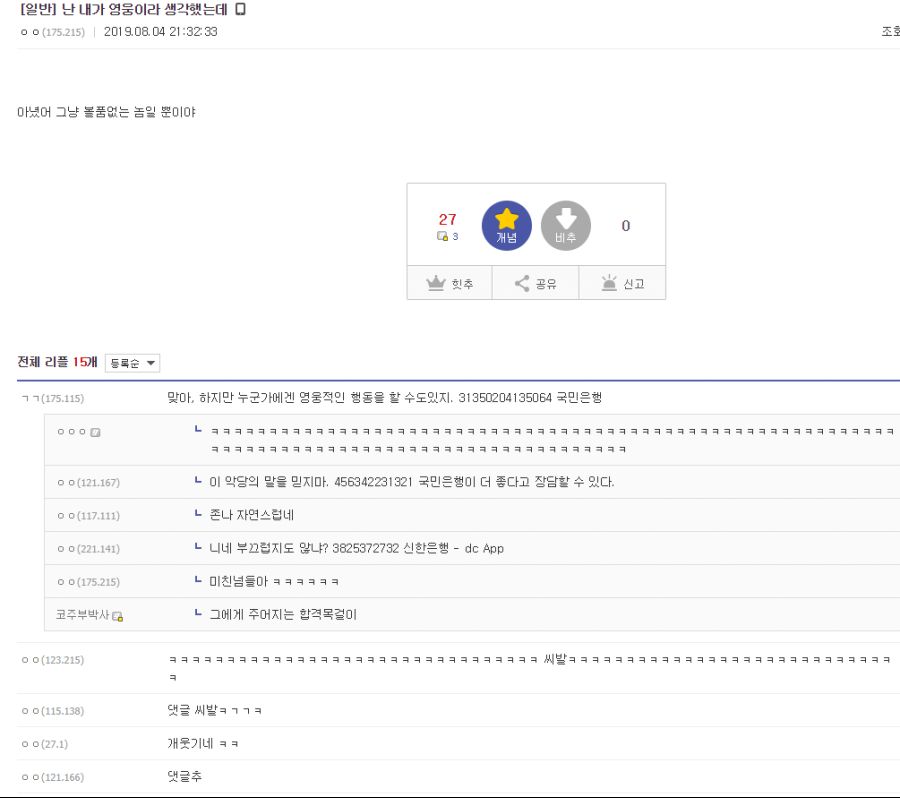Open the 공유 share option
The height and width of the screenshot is (798, 900).
click(536, 283)
